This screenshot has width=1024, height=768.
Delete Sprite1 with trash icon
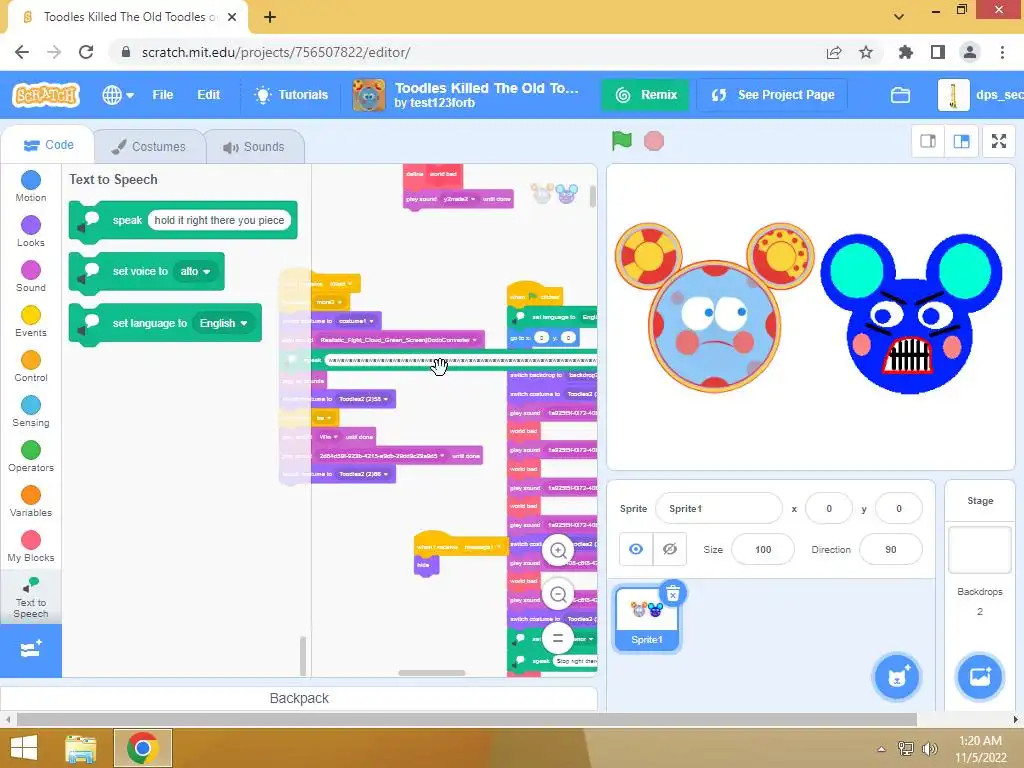673,593
